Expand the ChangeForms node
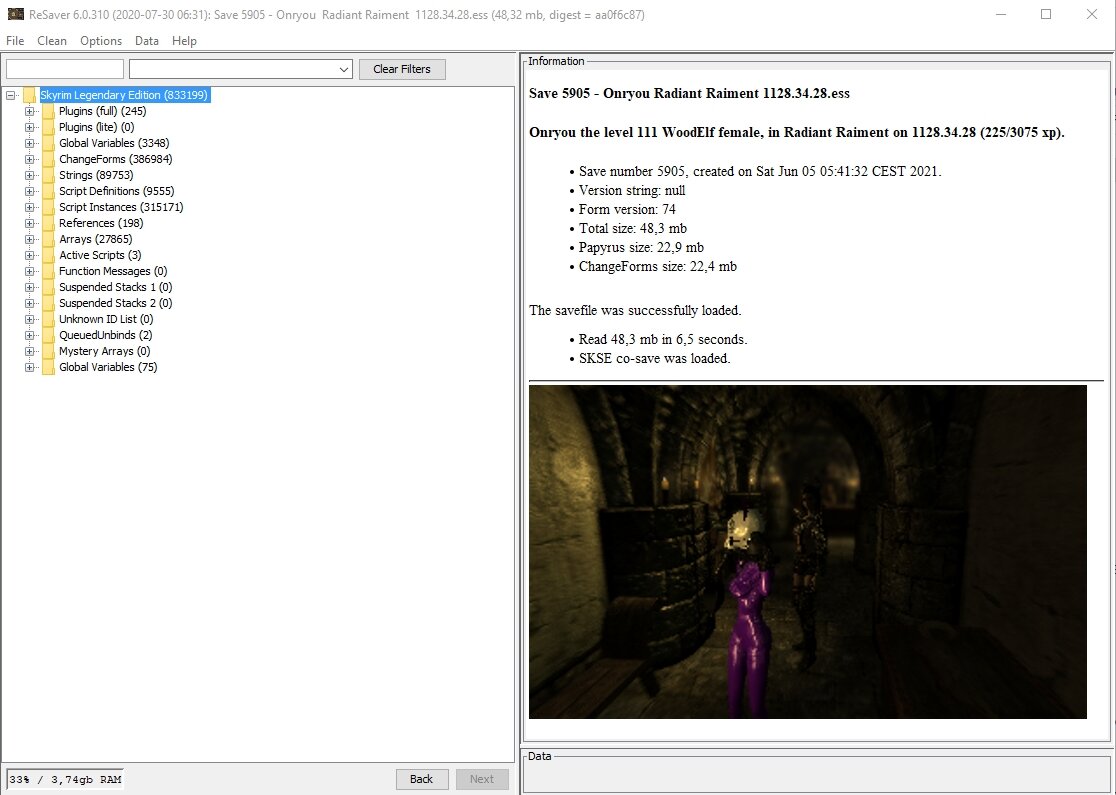This screenshot has height=795, width=1116. [29, 159]
